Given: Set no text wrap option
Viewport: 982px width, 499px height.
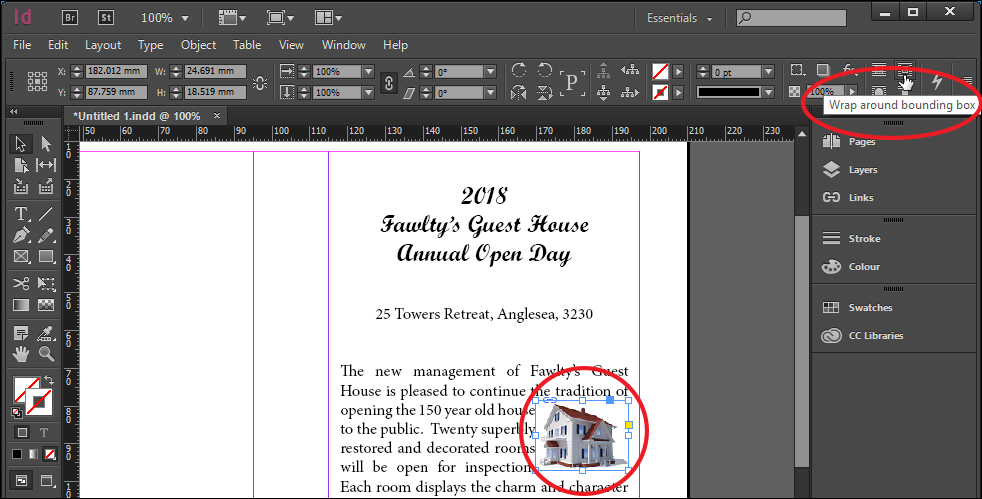Looking at the screenshot, I should (x=879, y=69).
